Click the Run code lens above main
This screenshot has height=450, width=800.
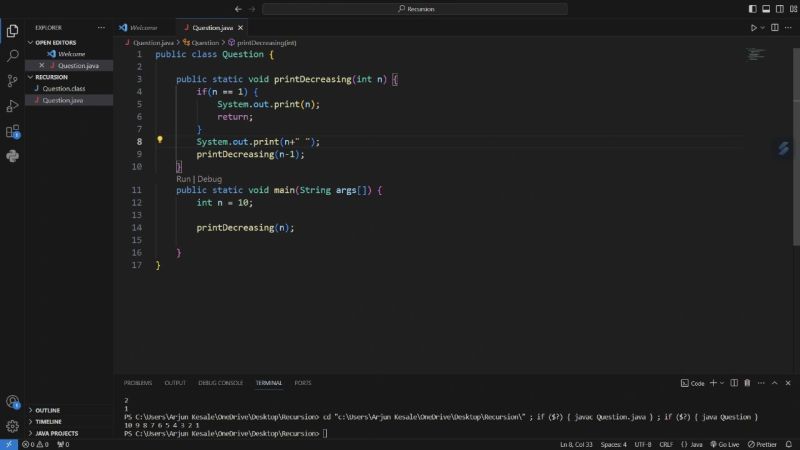[183, 179]
